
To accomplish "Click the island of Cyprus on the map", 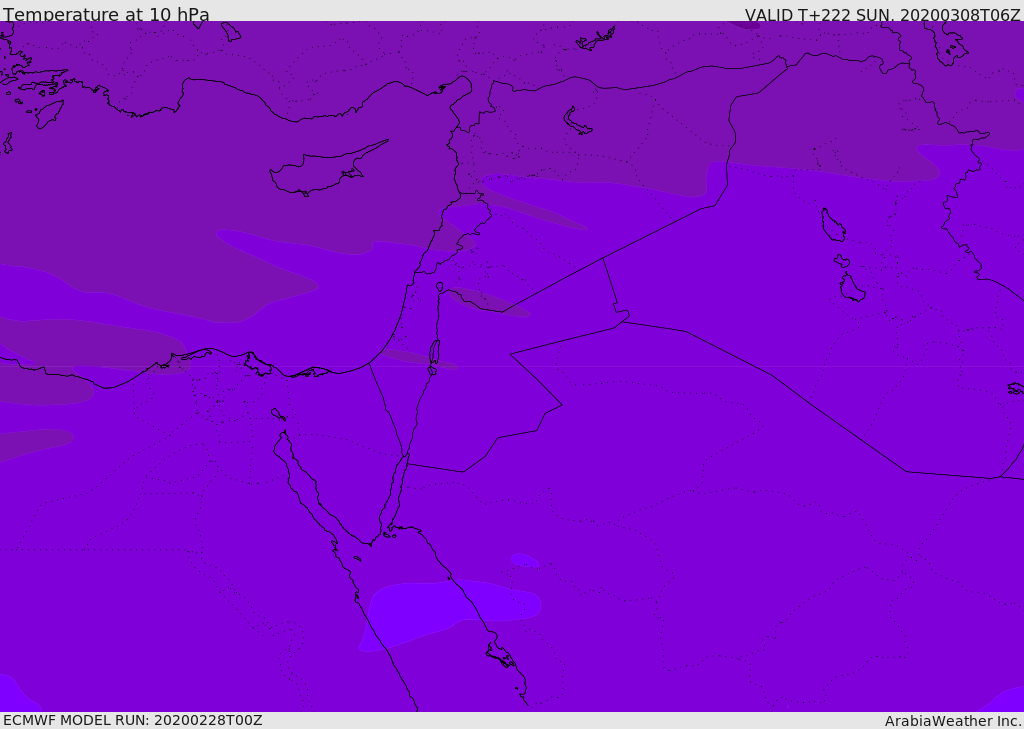I will coord(325,170).
